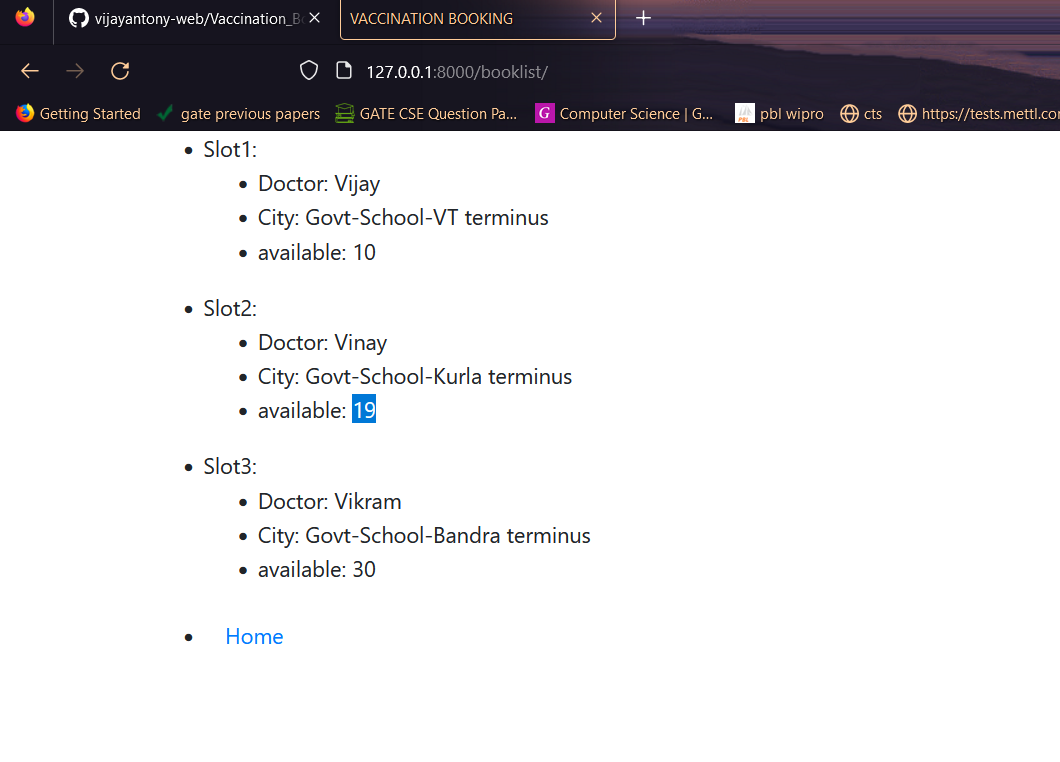This screenshot has width=1060, height=762.
Task: Switch to the VACCINATION BOOKING tab
Action: (x=450, y=18)
